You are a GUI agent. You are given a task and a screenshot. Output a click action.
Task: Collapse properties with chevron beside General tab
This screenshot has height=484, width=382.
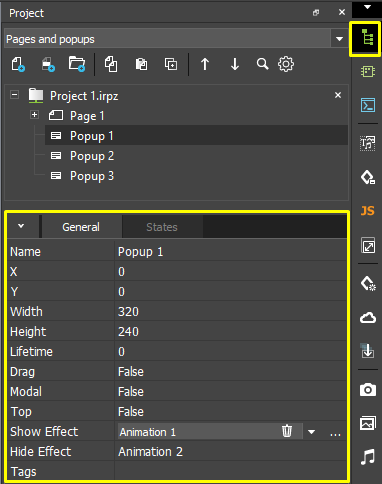pos(21,226)
